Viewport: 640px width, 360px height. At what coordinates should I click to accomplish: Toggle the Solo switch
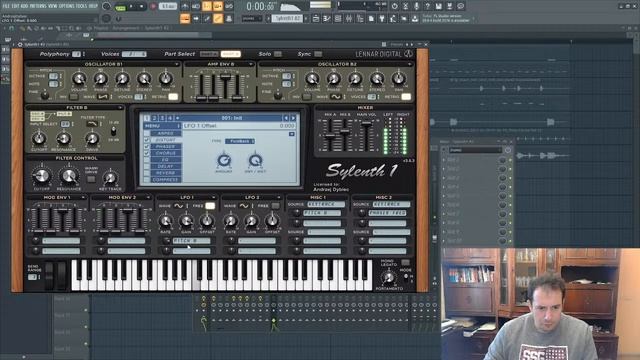click(x=278, y=54)
